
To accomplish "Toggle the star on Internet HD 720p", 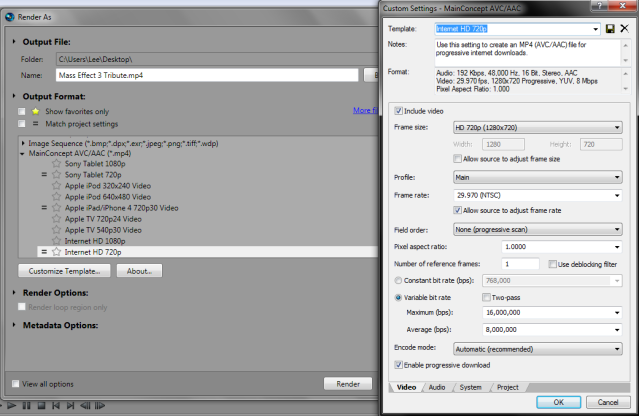I will [57, 252].
